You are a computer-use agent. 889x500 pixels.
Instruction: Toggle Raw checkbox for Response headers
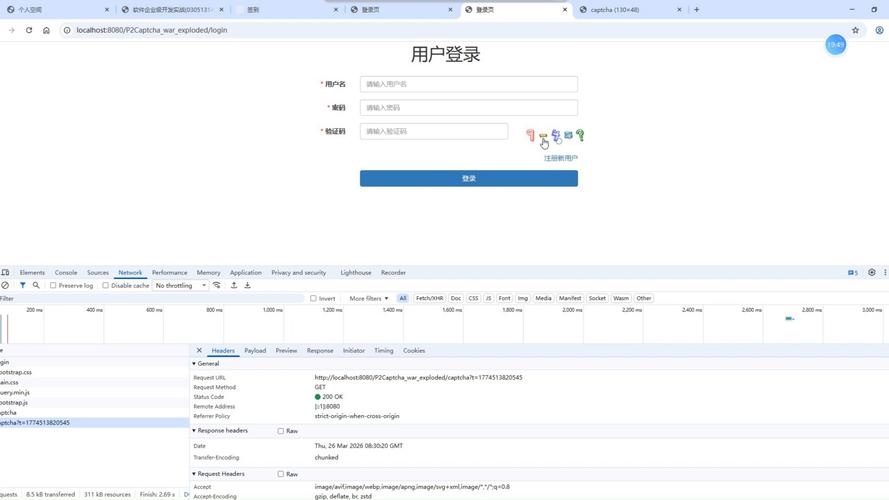click(281, 431)
